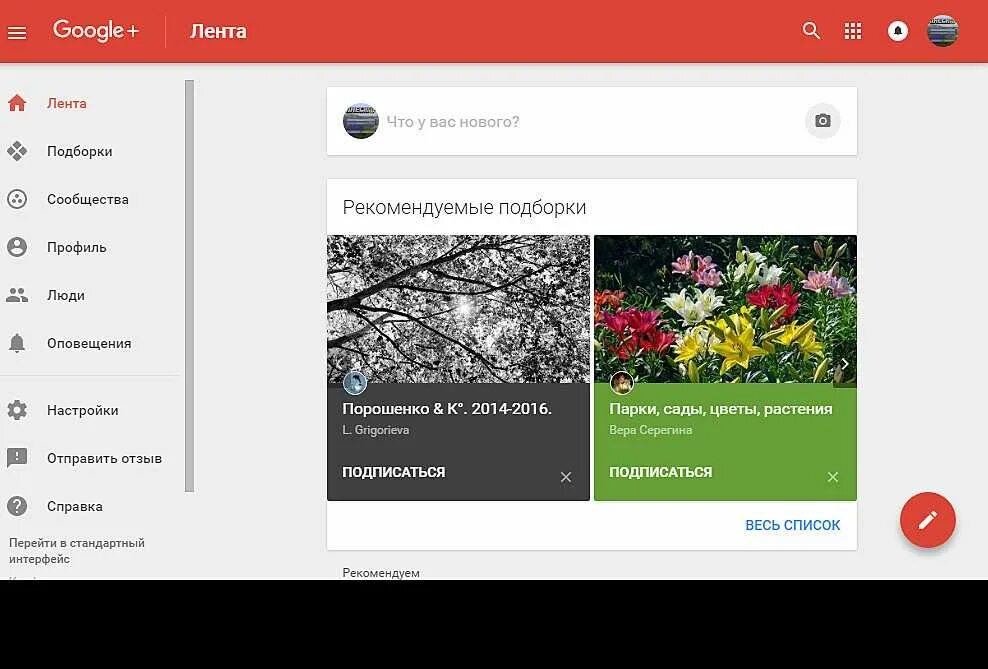Click the Рекомендуемые подборки heading
The height and width of the screenshot is (669, 988).
click(x=464, y=207)
